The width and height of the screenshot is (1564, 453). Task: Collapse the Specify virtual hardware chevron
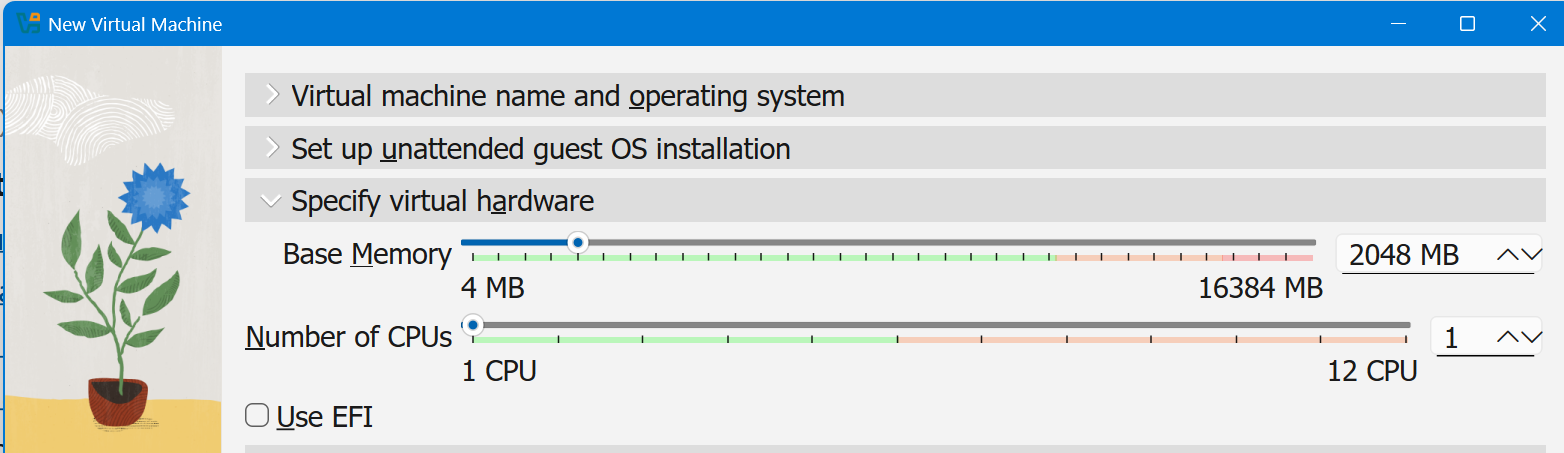point(271,201)
